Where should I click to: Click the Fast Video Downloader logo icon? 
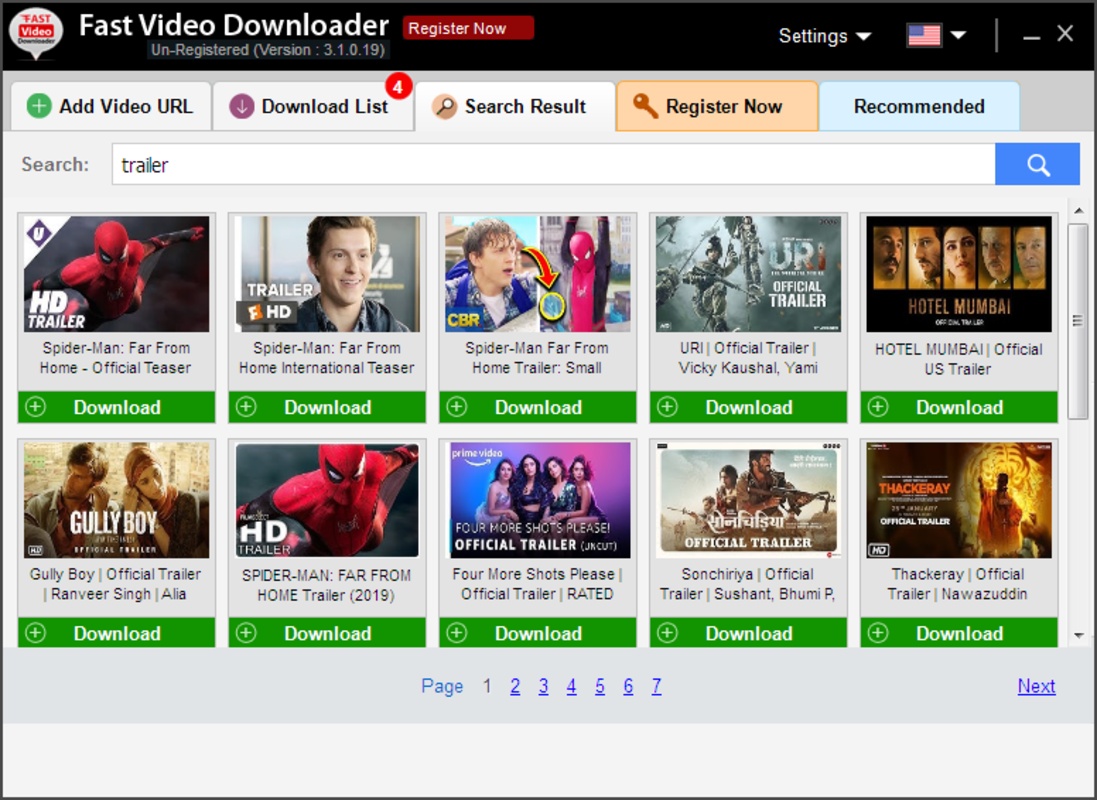coord(36,35)
